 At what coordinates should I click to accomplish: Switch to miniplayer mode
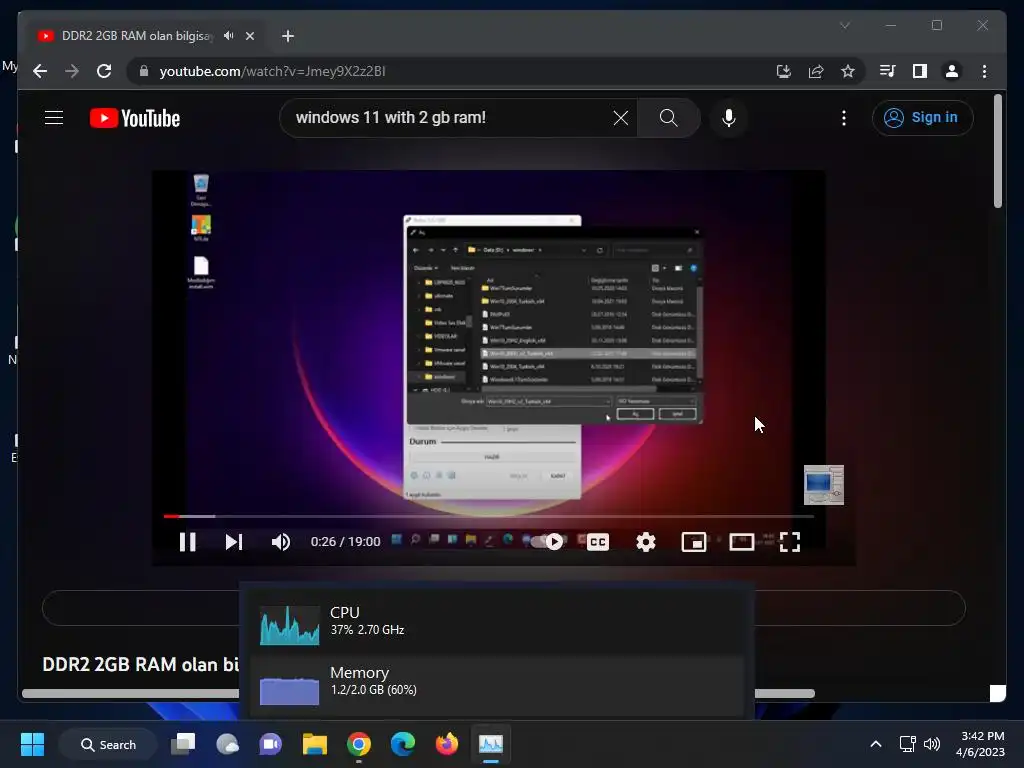[694, 541]
